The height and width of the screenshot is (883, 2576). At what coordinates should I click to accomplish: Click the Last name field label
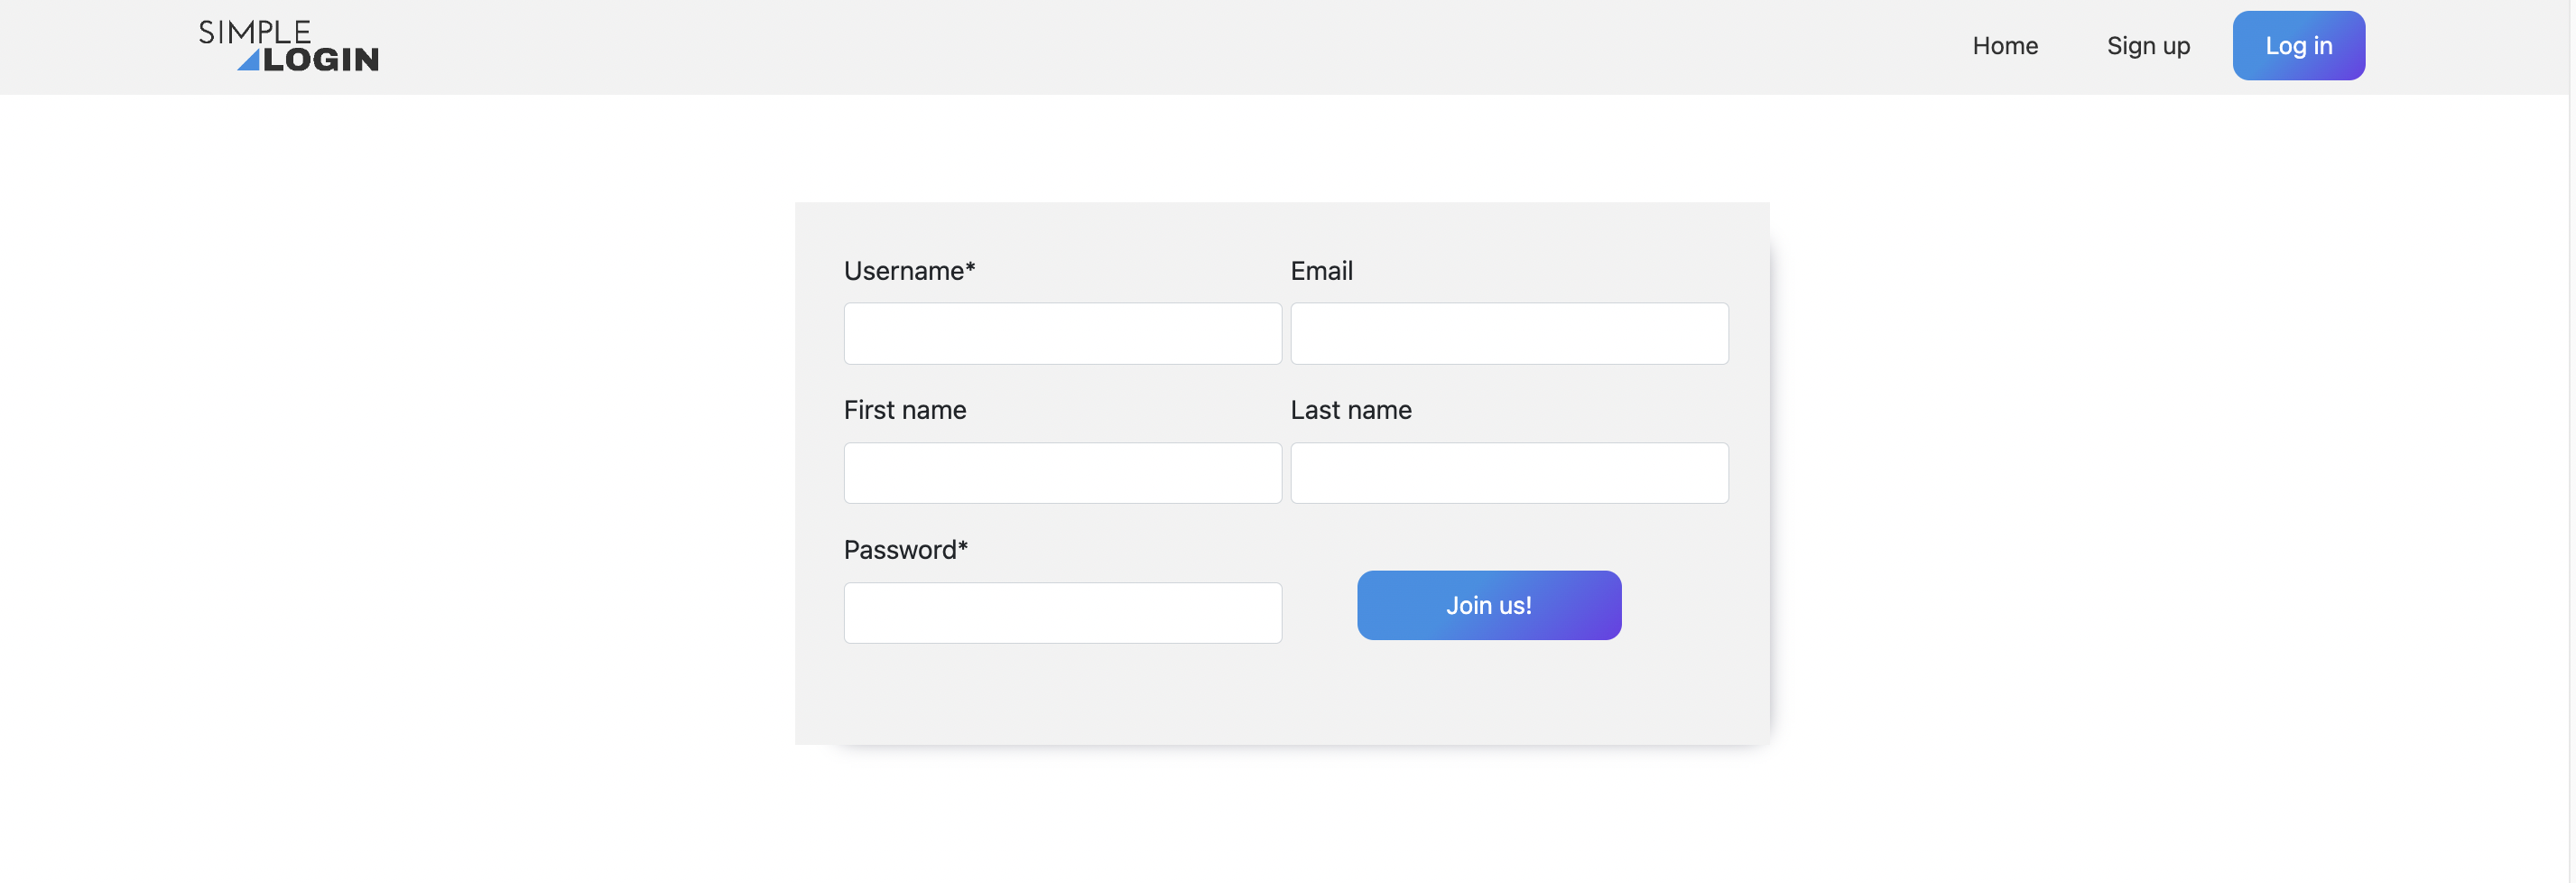click(x=1350, y=410)
